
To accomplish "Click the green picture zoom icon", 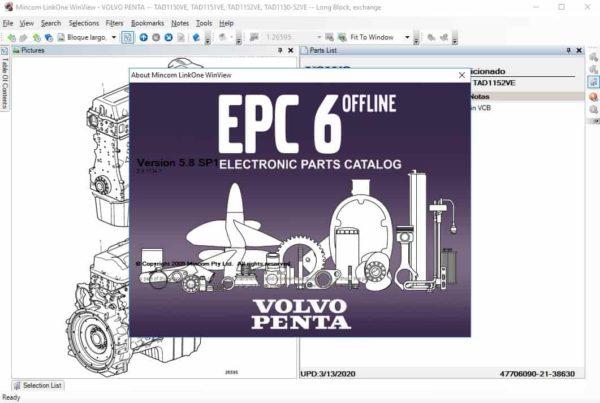I will click(342, 37).
